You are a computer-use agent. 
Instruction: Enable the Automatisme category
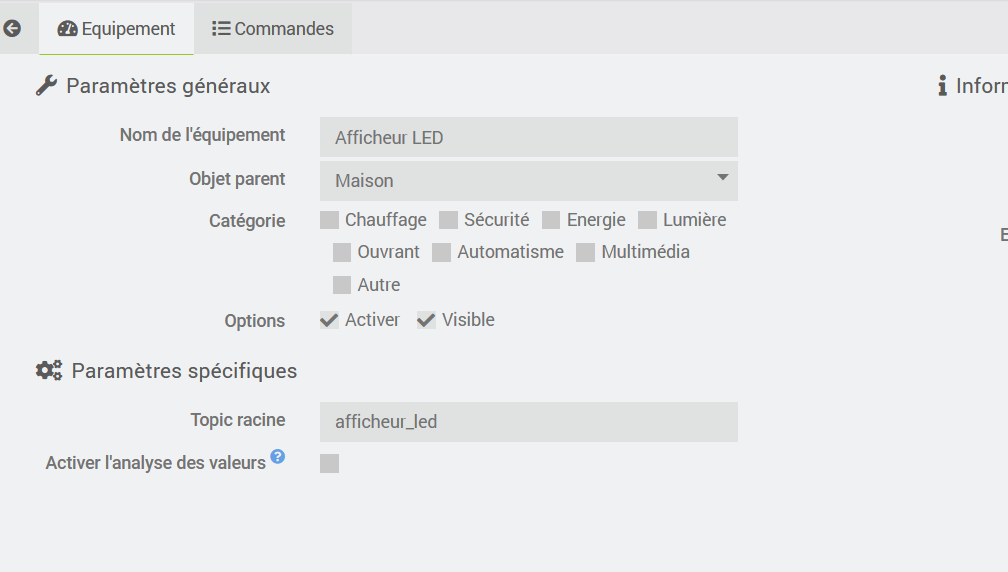[442, 252]
